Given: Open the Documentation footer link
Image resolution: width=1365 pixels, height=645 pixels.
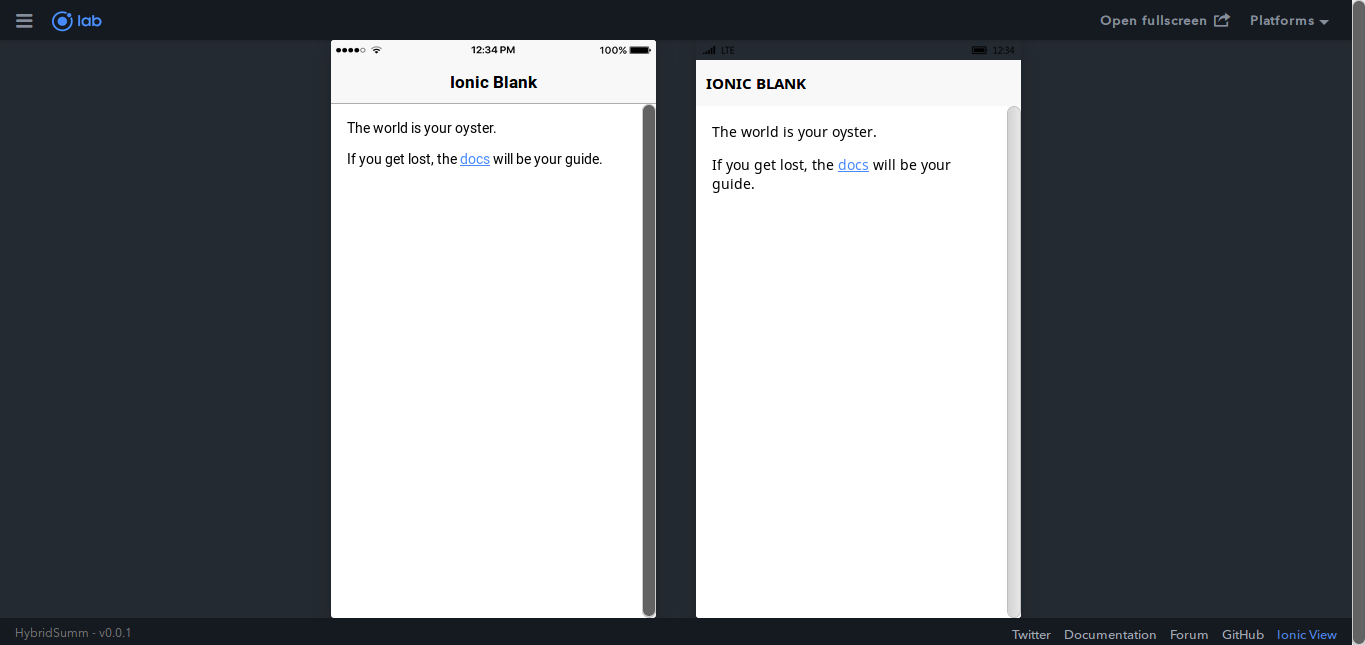Looking at the screenshot, I should (x=1110, y=634).
